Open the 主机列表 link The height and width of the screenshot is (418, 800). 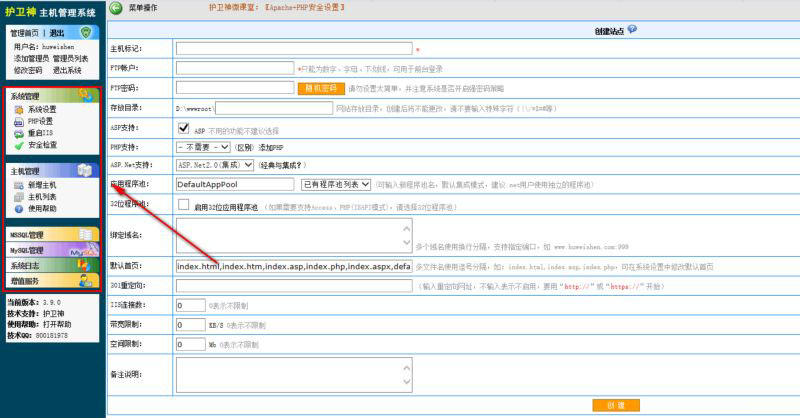(x=42, y=197)
